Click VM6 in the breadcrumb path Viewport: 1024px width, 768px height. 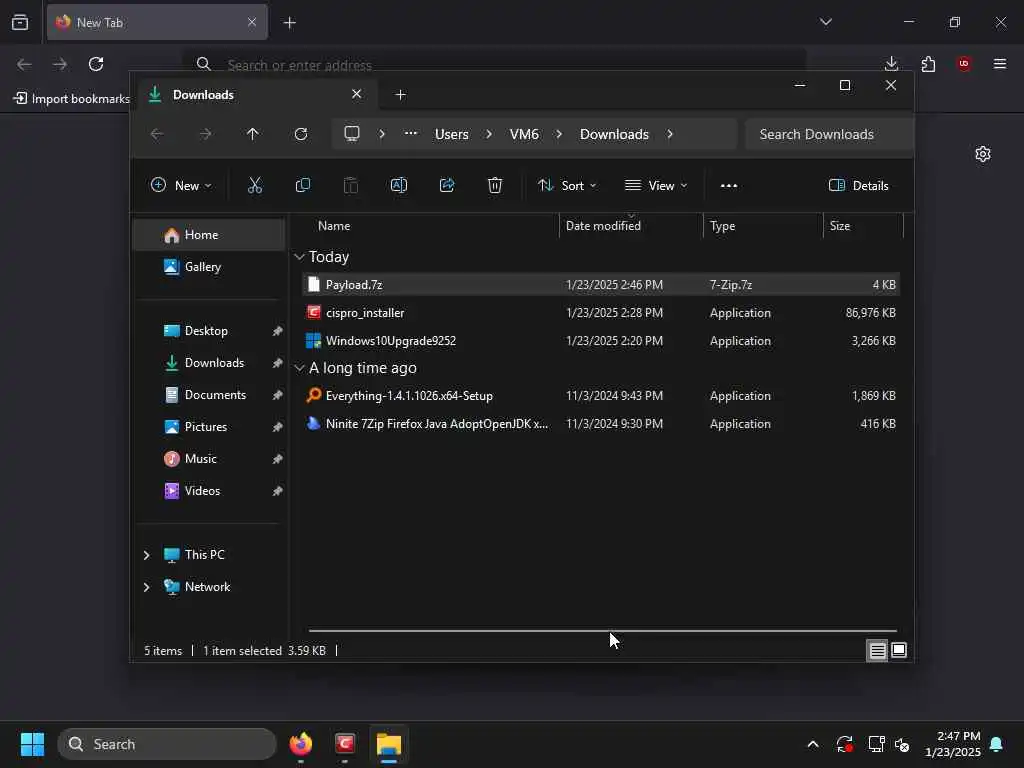[x=524, y=134]
